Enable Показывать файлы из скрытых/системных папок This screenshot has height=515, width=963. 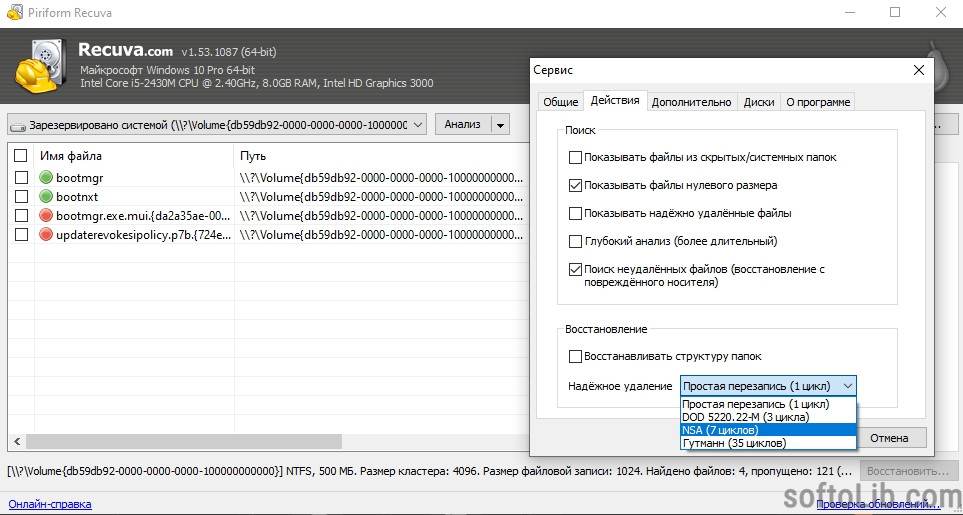click(575, 158)
